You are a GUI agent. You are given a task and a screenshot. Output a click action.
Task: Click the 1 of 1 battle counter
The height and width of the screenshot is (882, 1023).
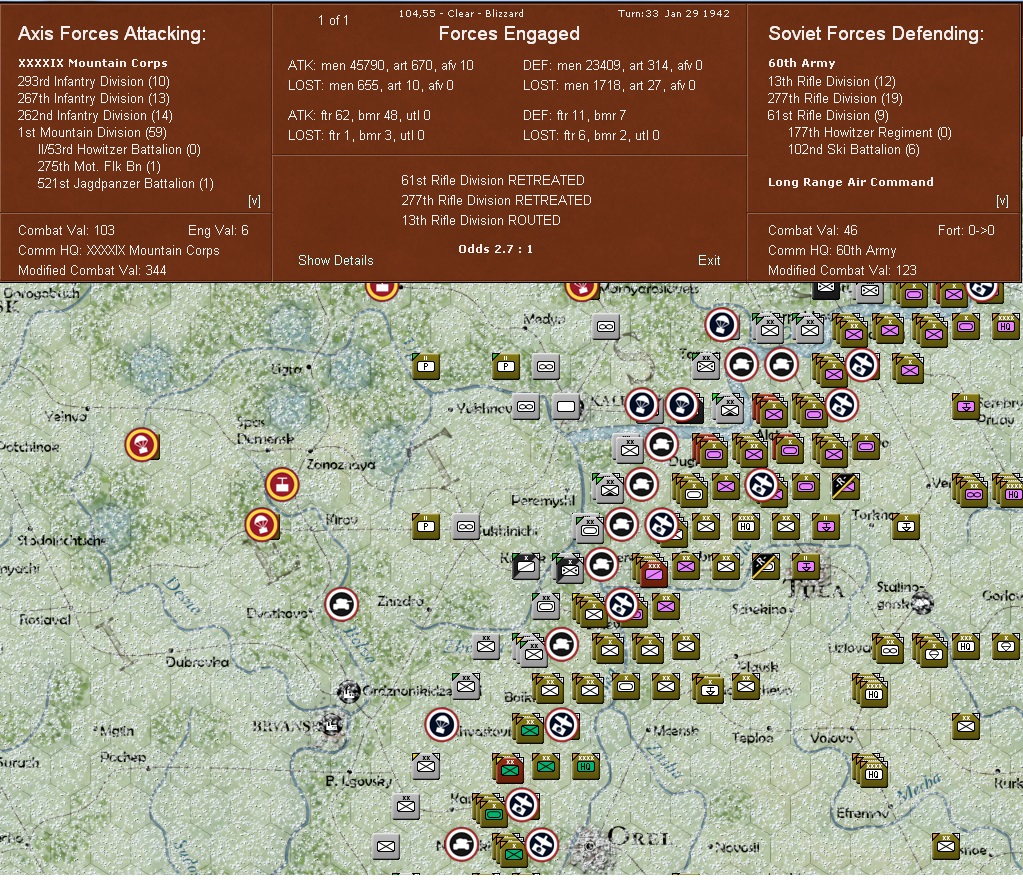[333, 20]
